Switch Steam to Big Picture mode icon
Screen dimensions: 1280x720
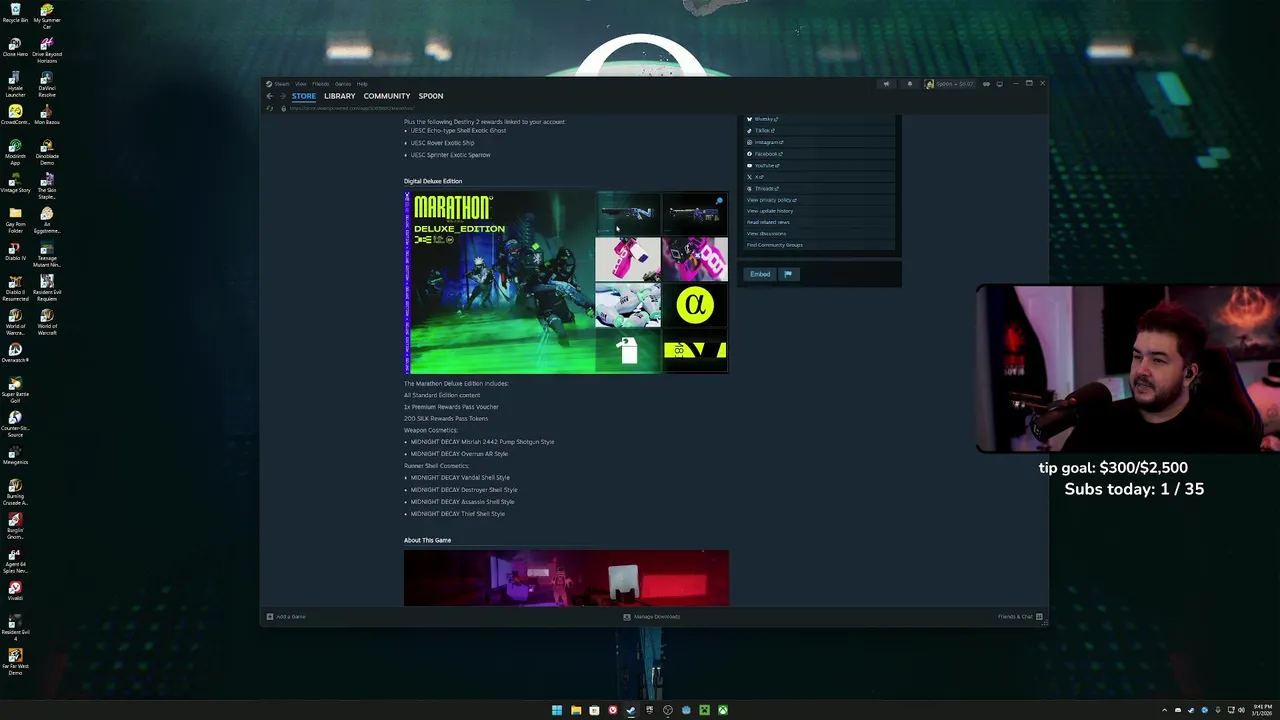pos(999,84)
